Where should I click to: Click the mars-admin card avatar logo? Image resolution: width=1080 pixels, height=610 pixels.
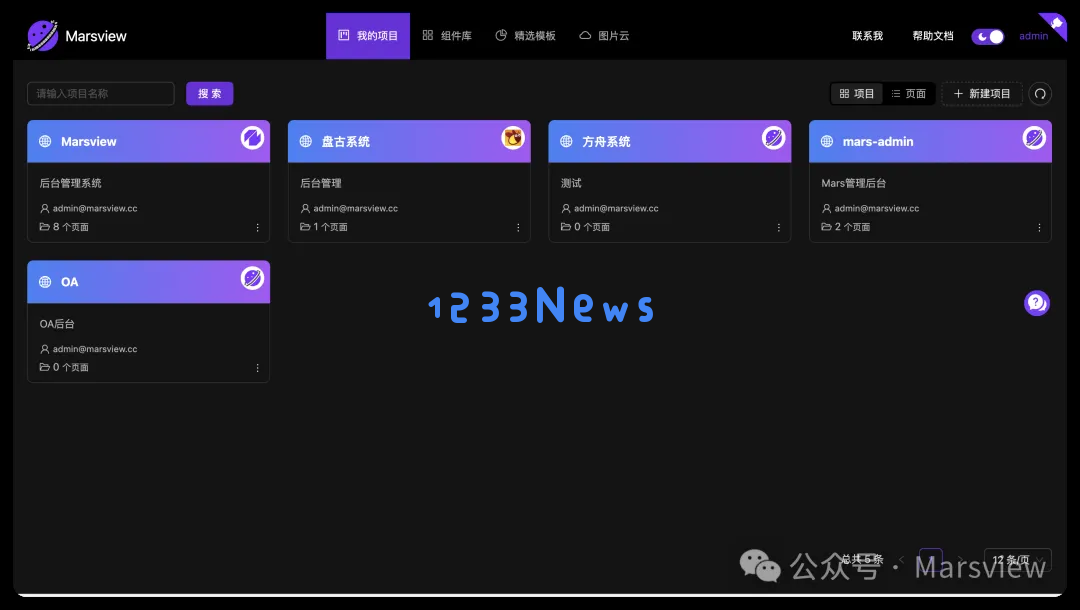click(x=1034, y=138)
